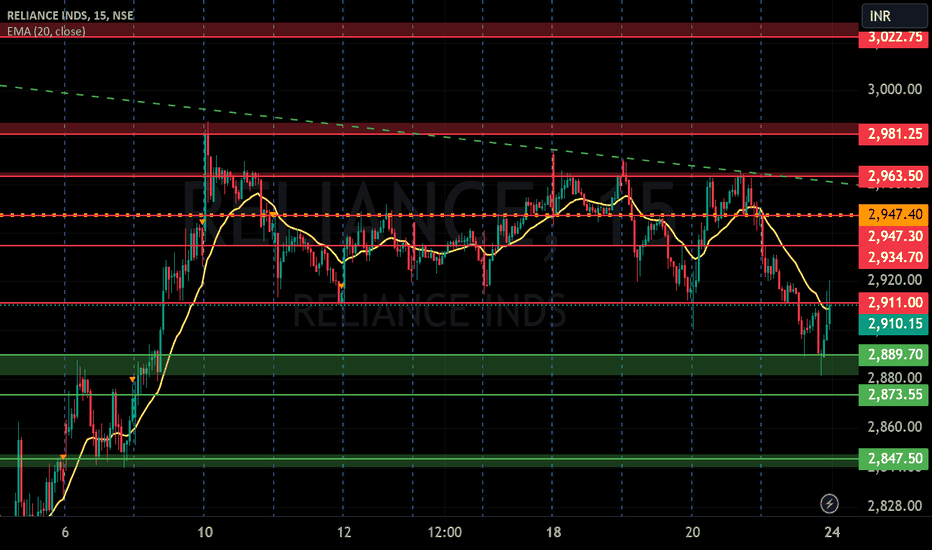Image resolution: width=932 pixels, height=550 pixels.
Task: Click the 3,000.00 price scale value
Action: point(895,89)
